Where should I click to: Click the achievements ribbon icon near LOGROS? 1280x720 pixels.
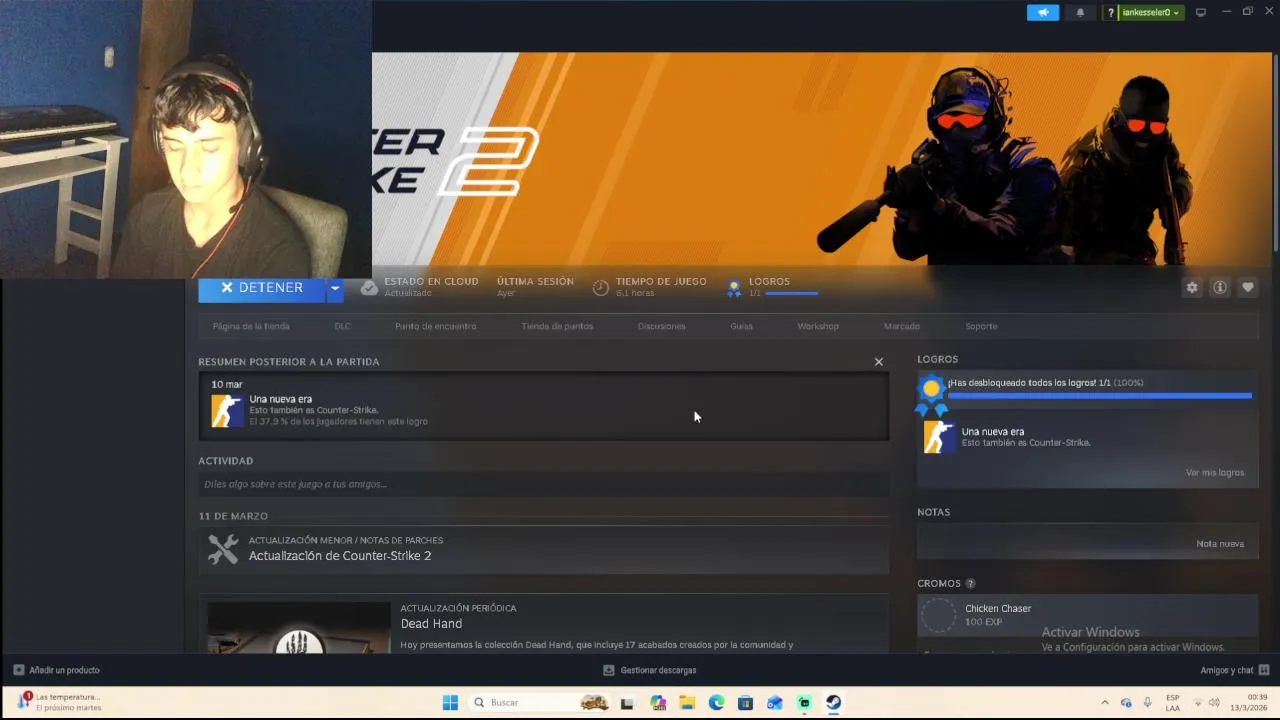pos(734,288)
